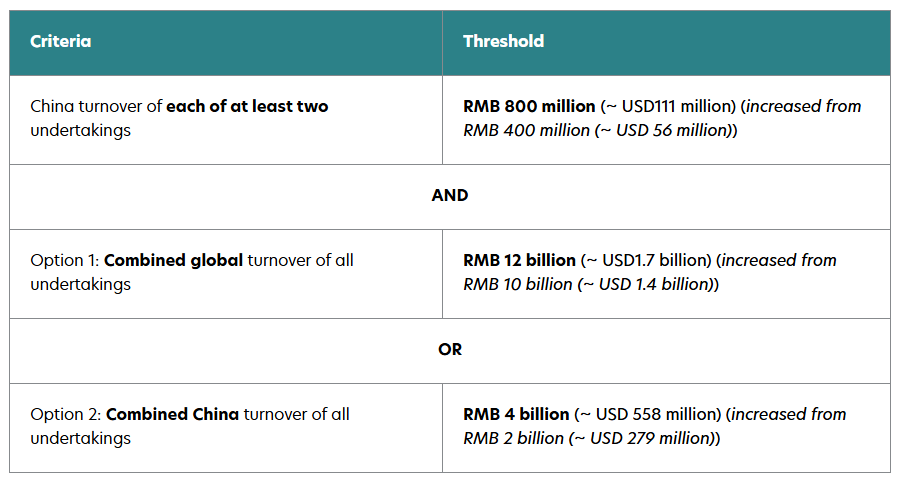The height and width of the screenshot is (482, 902).
Task: Select the 'Combined global' bold text
Action: pyautogui.click(x=174, y=261)
